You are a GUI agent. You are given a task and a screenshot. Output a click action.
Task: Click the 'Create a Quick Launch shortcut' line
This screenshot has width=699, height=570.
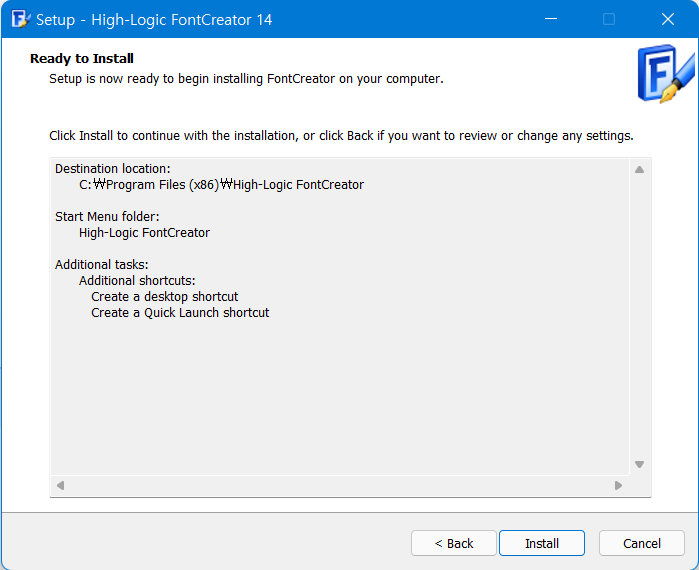(x=180, y=313)
